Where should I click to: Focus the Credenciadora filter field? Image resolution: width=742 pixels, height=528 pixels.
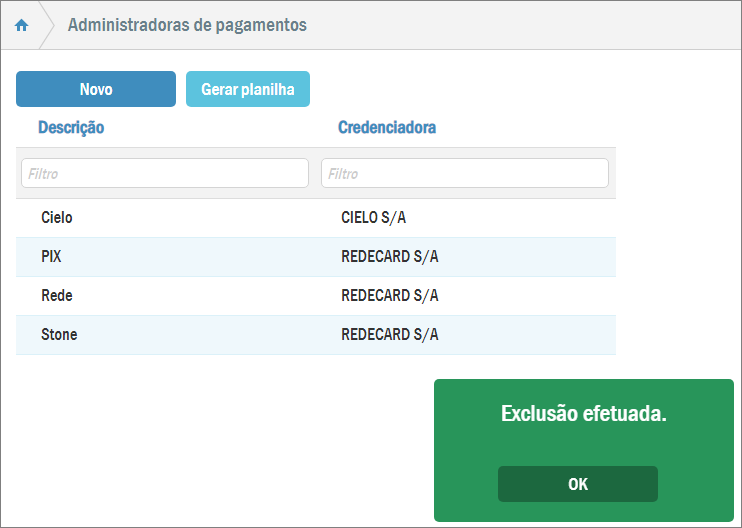(464, 173)
